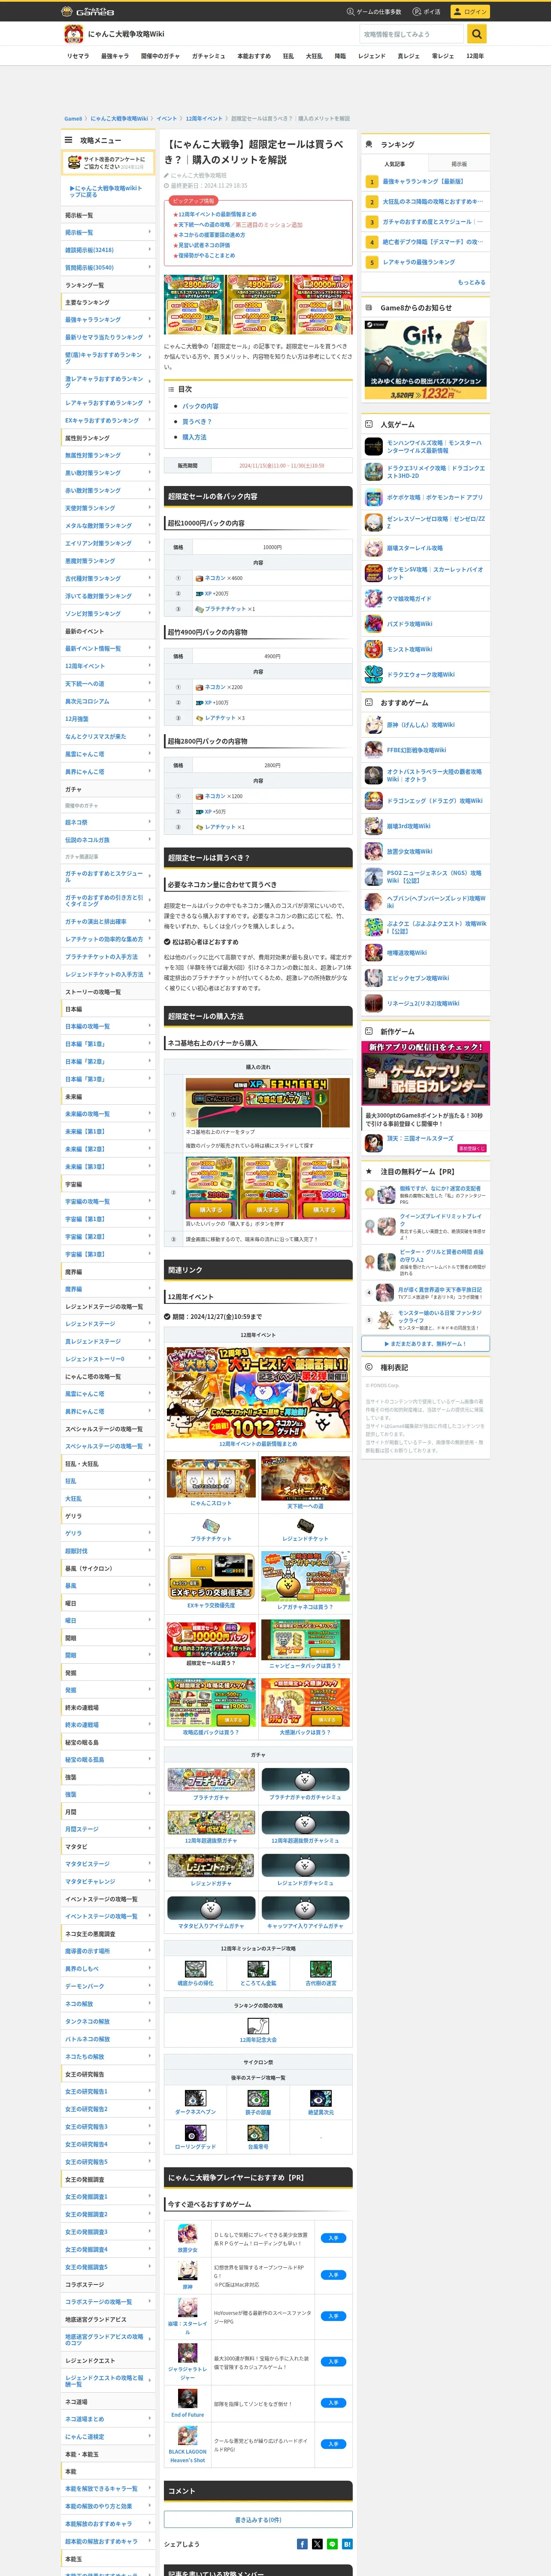Open the ガチャシミュ nav menu item
This screenshot has height=2576, width=551.
click(208, 56)
